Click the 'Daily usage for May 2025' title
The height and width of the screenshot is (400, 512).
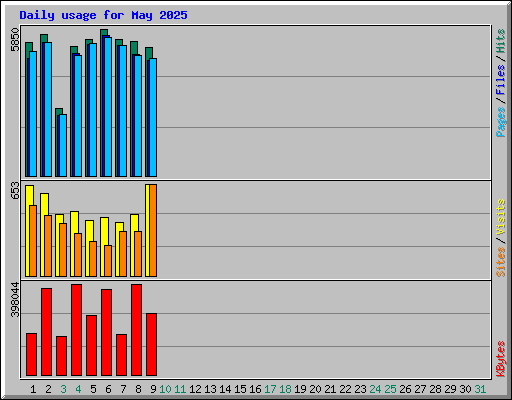(x=103, y=15)
